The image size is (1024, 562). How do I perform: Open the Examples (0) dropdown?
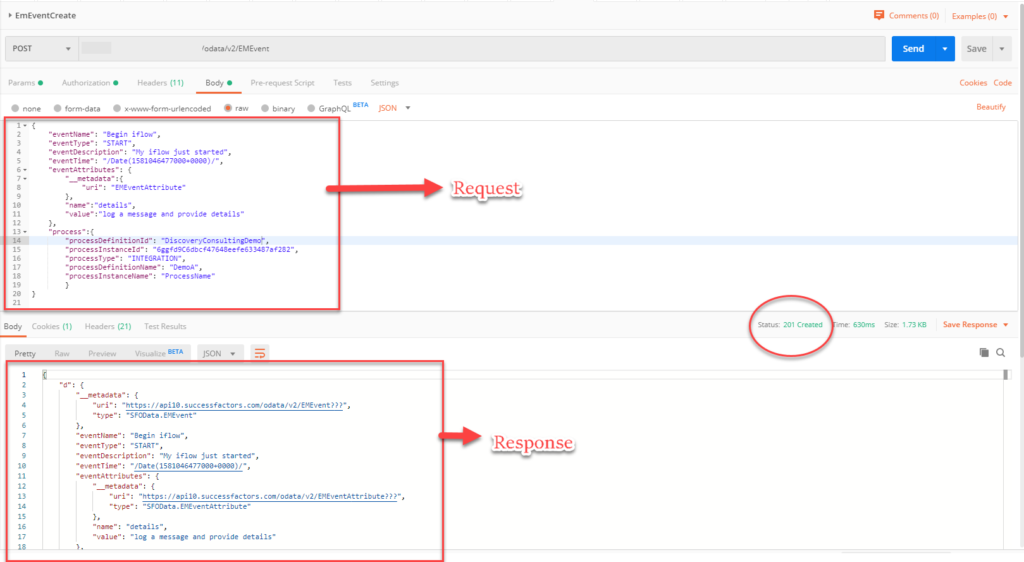980,16
